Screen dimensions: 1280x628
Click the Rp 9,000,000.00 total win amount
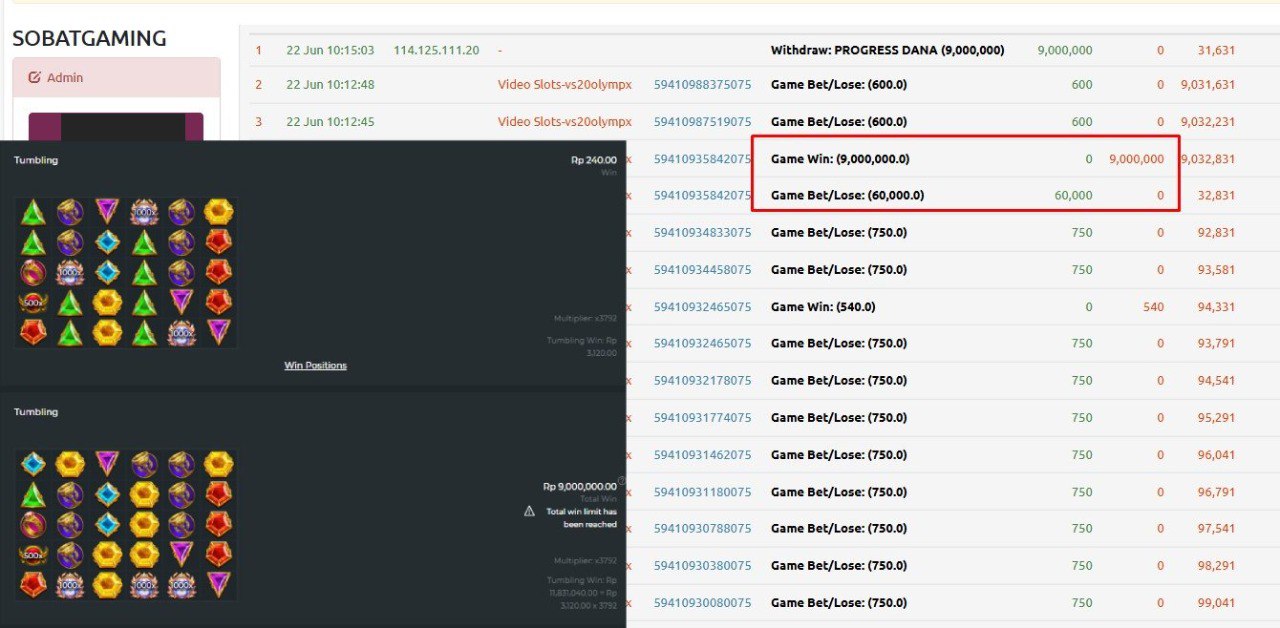[580, 487]
